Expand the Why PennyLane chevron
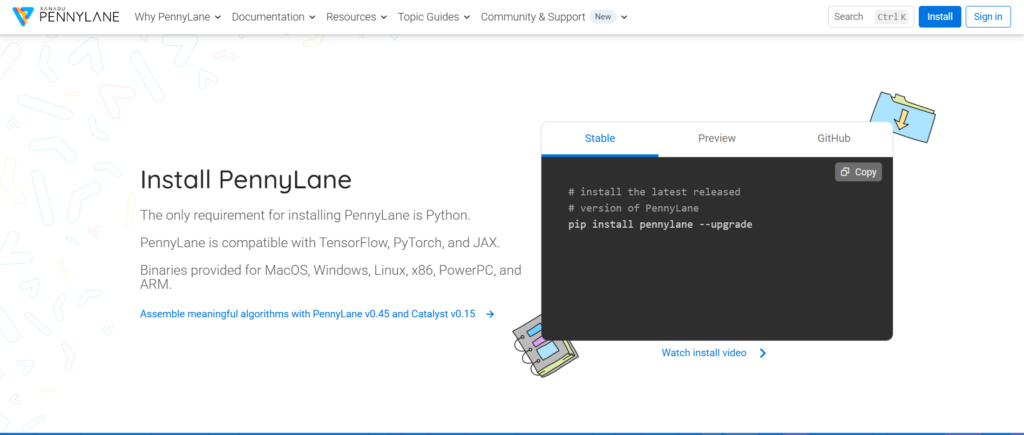 217,18
